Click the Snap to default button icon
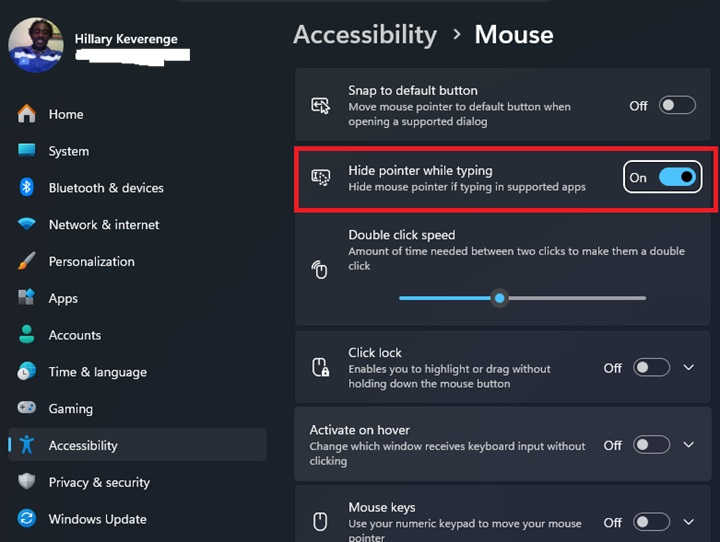Viewport: 720px width, 542px height. point(321,105)
